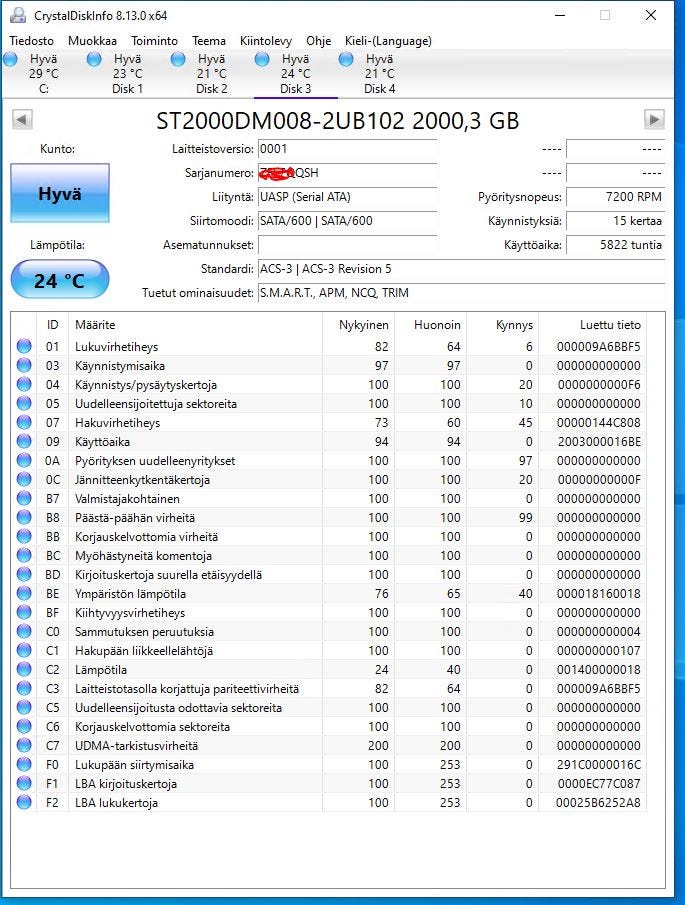The image size is (685, 905).
Task: Click status icon for C7 UDMA-tarkistusvirheitä
Action: [x=24, y=746]
